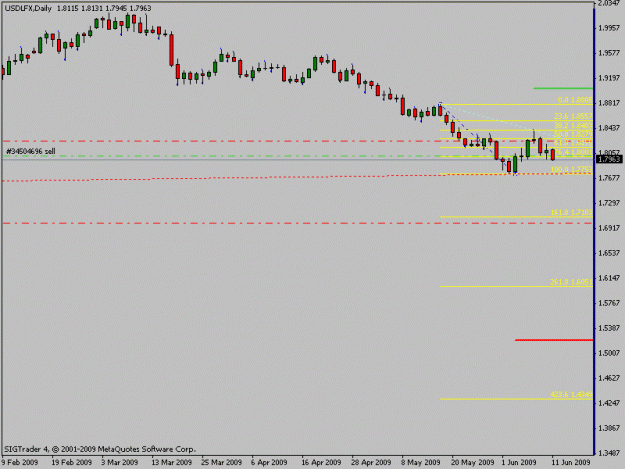
Task: Select the Fibonacci 76.4 level label 1.8001
Action: click(573, 152)
